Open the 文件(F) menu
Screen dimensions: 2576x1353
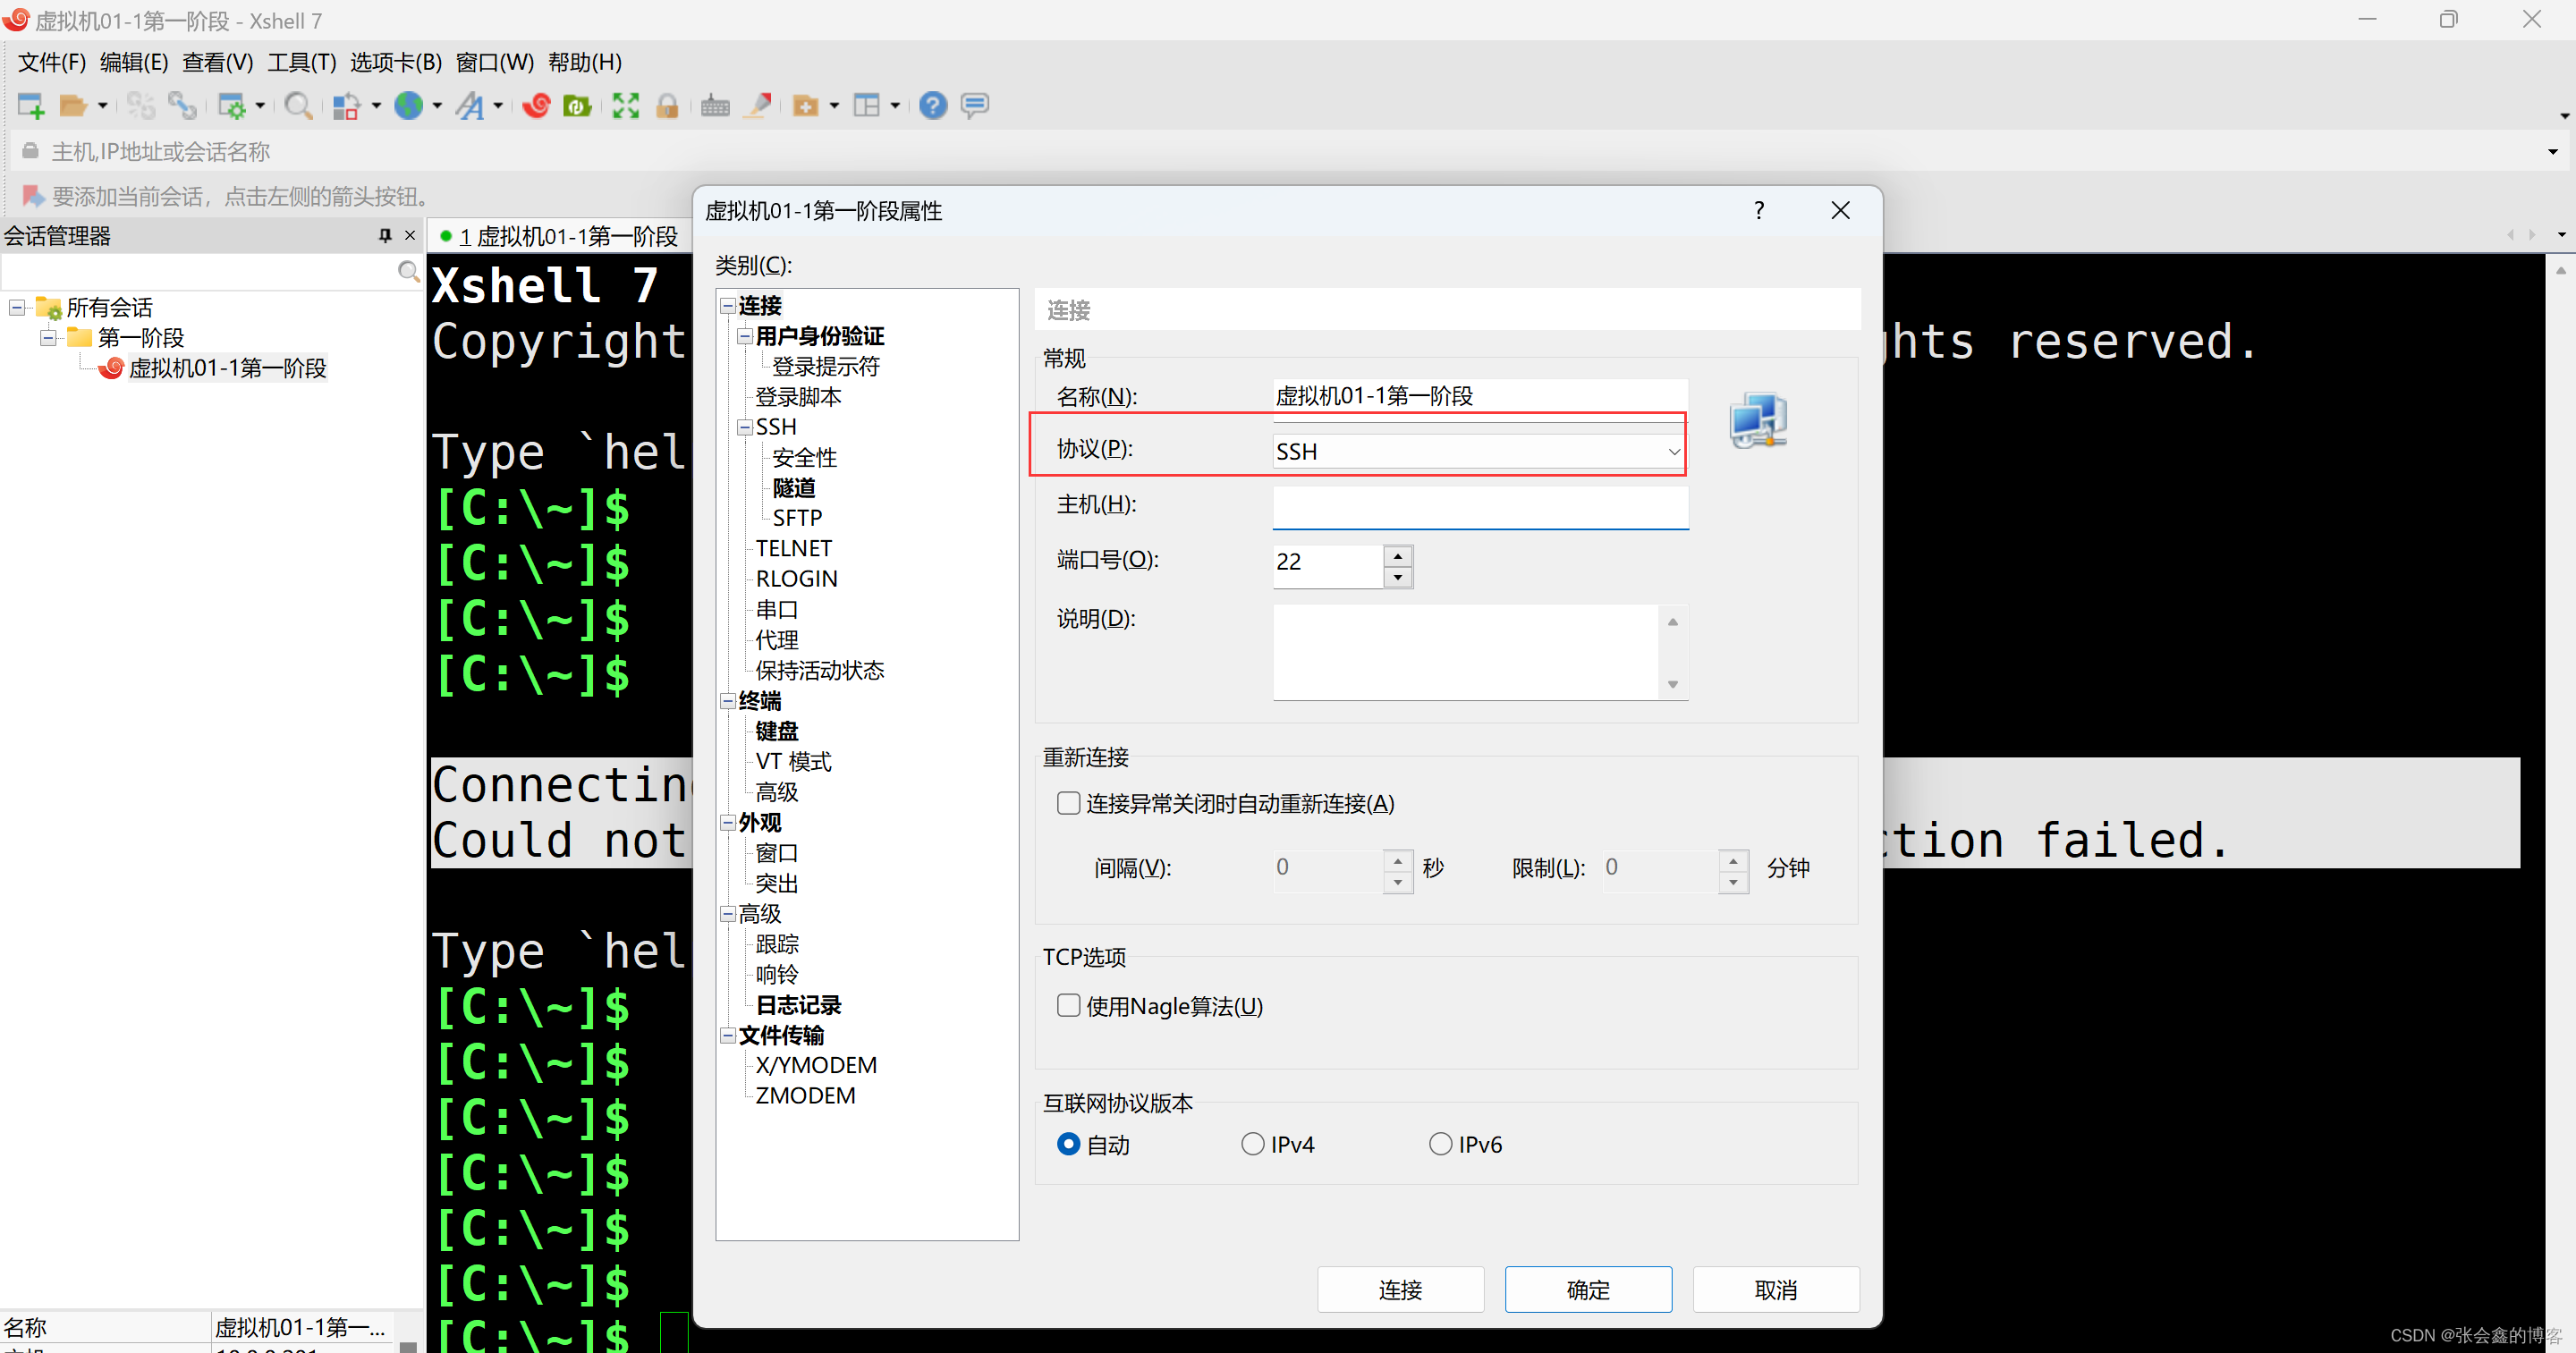click(52, 62)
